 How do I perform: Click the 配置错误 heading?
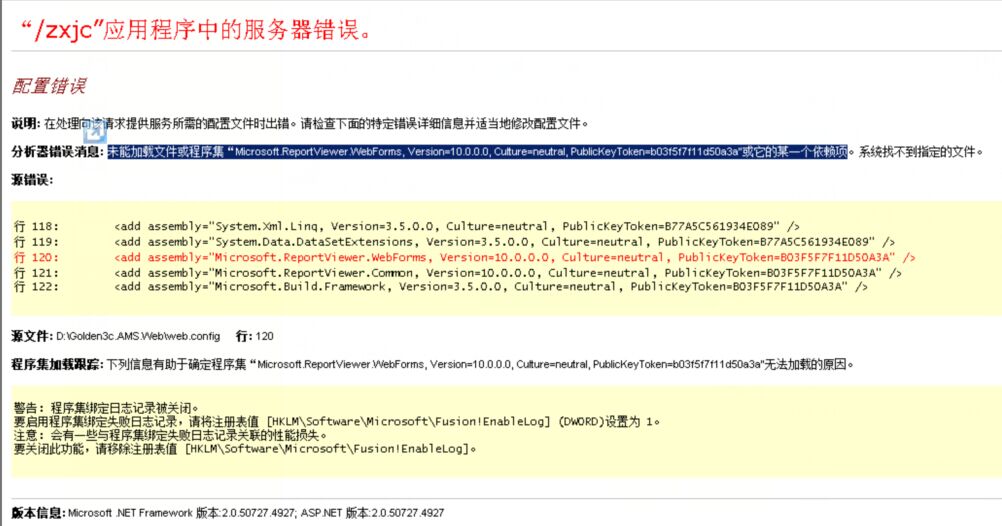(x=49, y=86)
